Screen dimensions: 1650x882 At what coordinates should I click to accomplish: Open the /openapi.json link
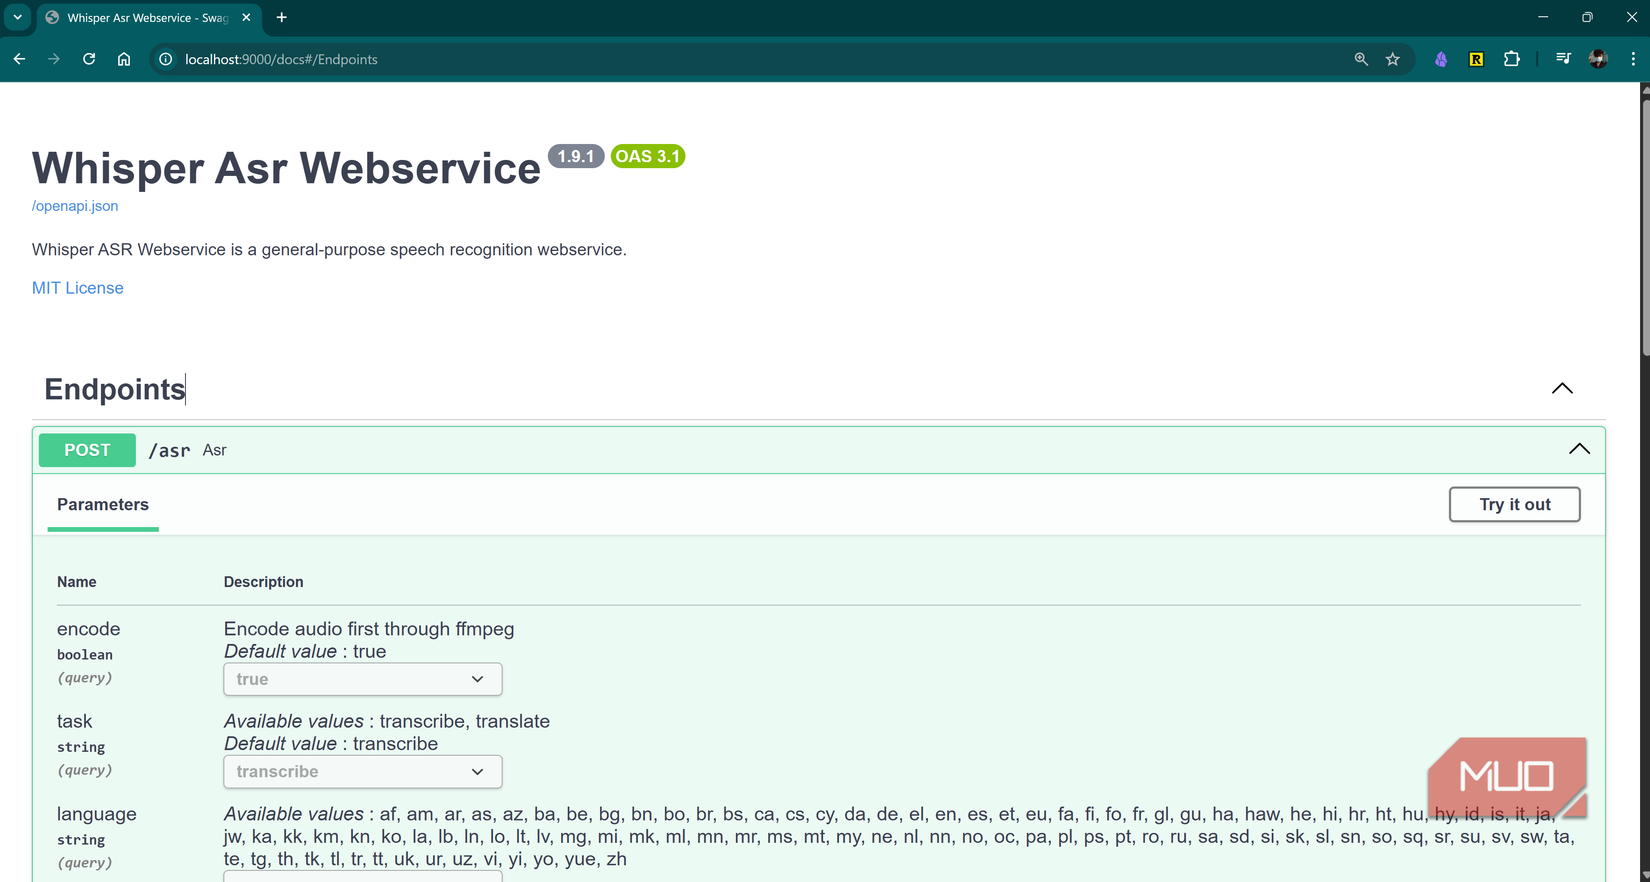[75, 206]
